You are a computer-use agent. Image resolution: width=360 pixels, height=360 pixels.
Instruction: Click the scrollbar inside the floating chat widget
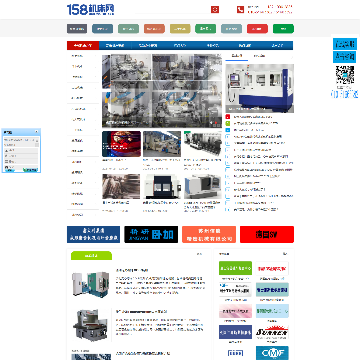pos(37,143)
